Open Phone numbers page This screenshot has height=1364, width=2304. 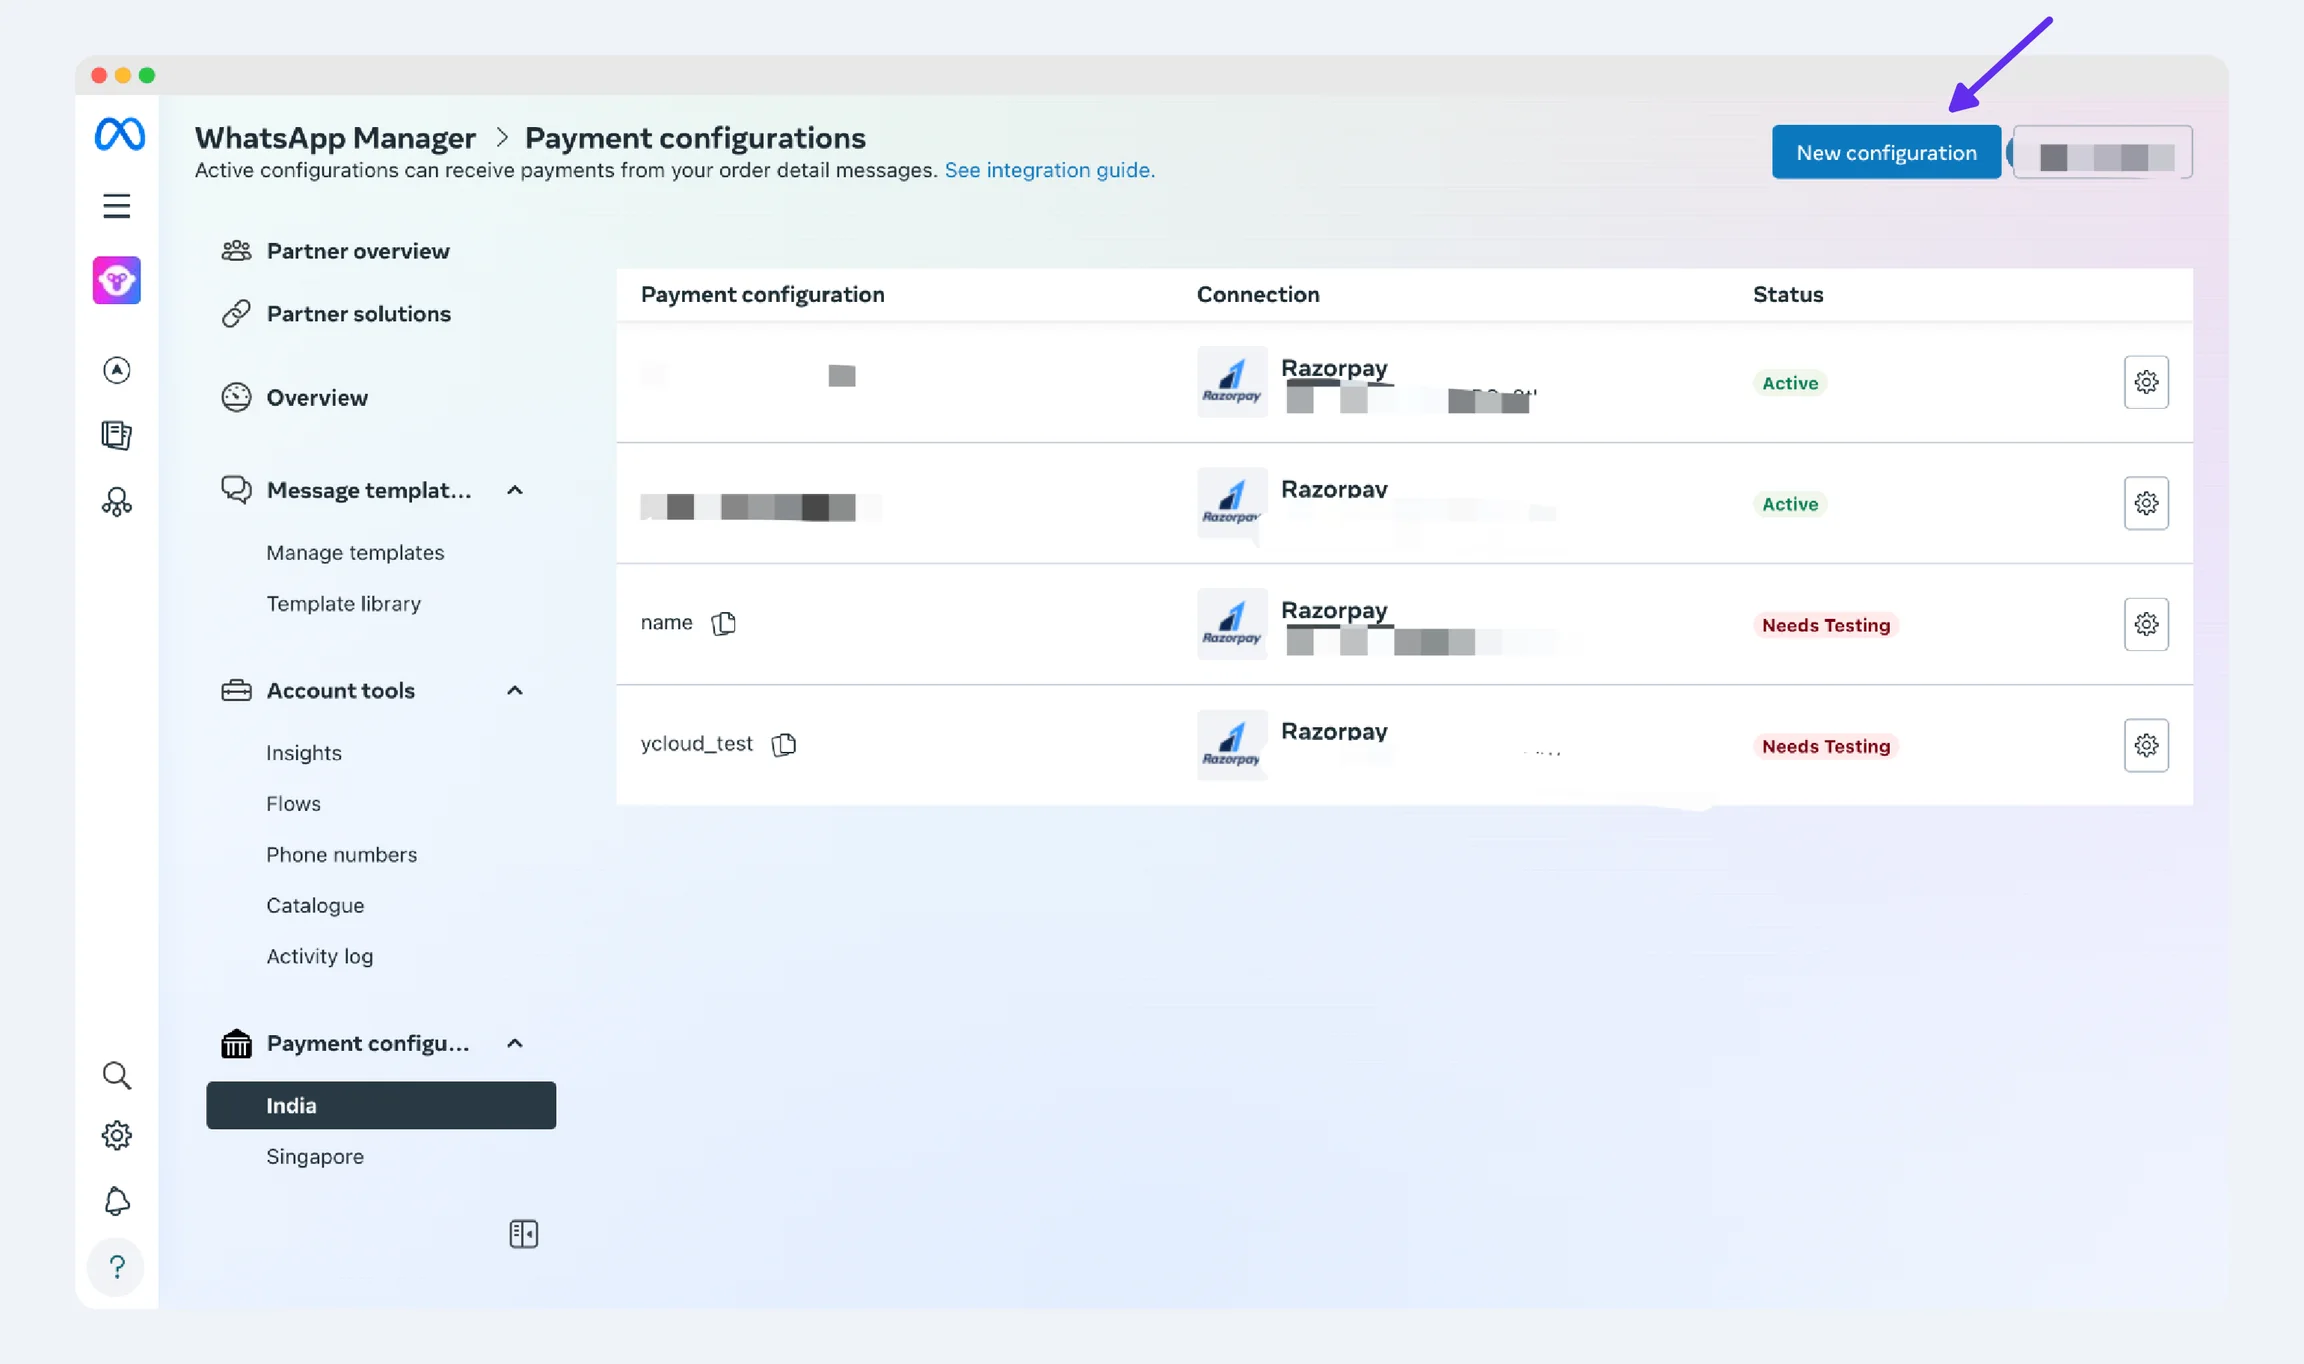pos(341,854)
